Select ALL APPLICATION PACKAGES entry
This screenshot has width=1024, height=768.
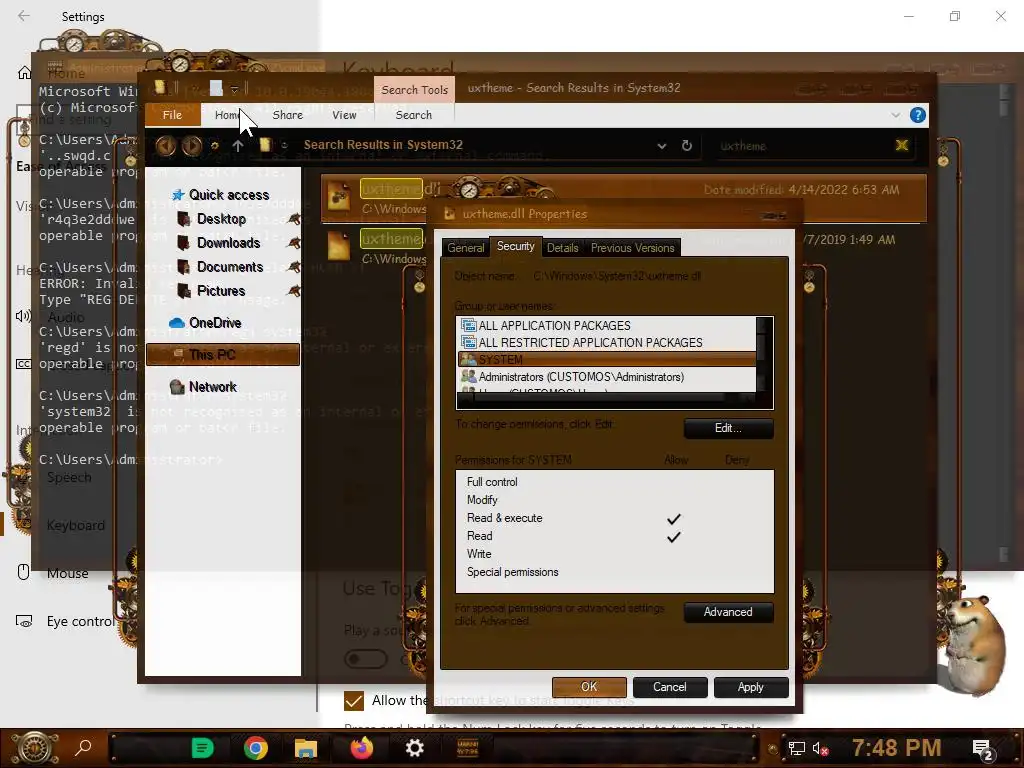point(607,325)
